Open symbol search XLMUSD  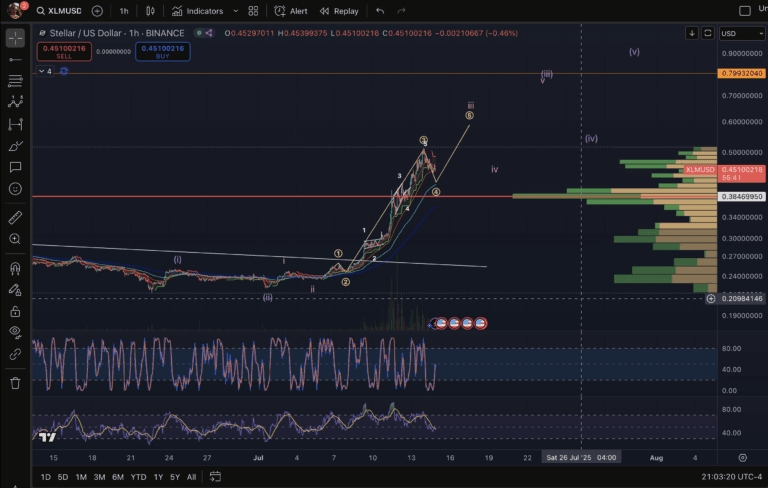(59, 11)
